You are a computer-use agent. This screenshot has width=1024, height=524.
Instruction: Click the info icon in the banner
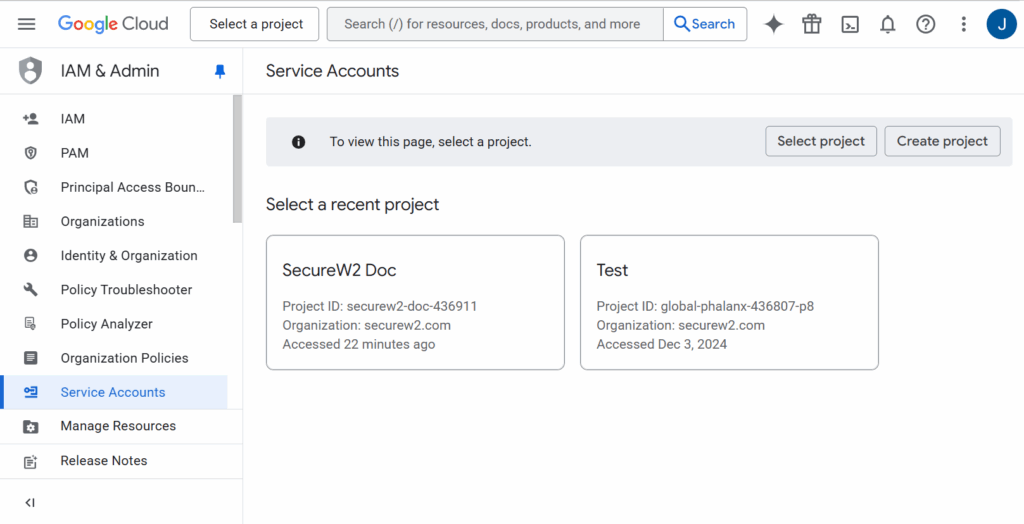tap(298, 142)
